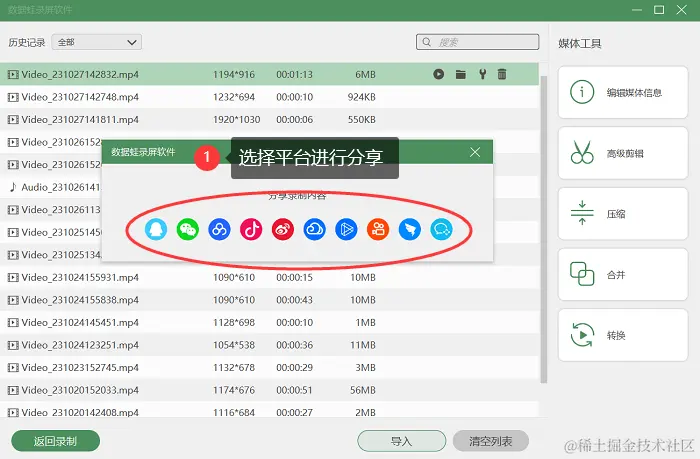Close the share dialog
The width and height of the screenshot is (700, 459).
(x=475, y=152)
